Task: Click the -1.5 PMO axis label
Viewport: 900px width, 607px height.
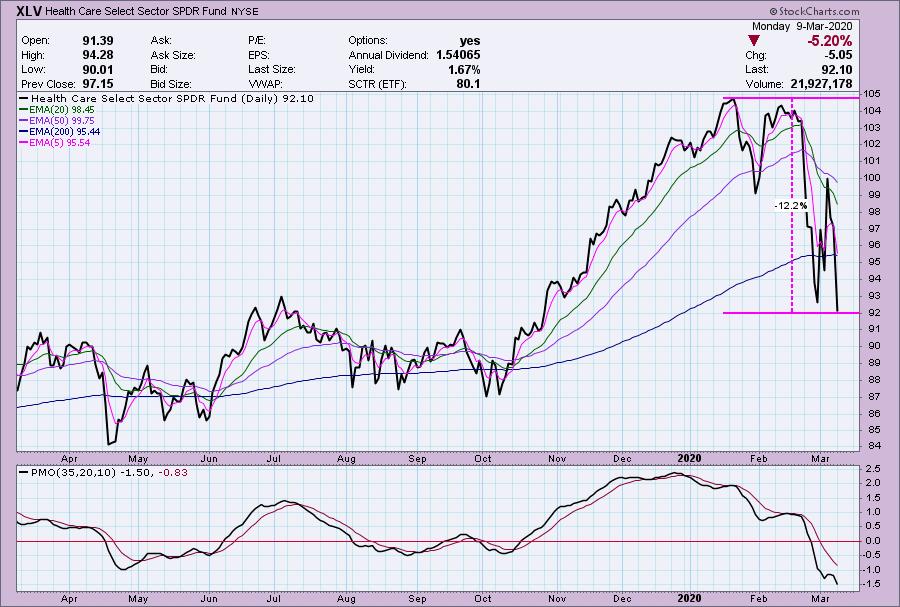Action: [x=871, y=584]
